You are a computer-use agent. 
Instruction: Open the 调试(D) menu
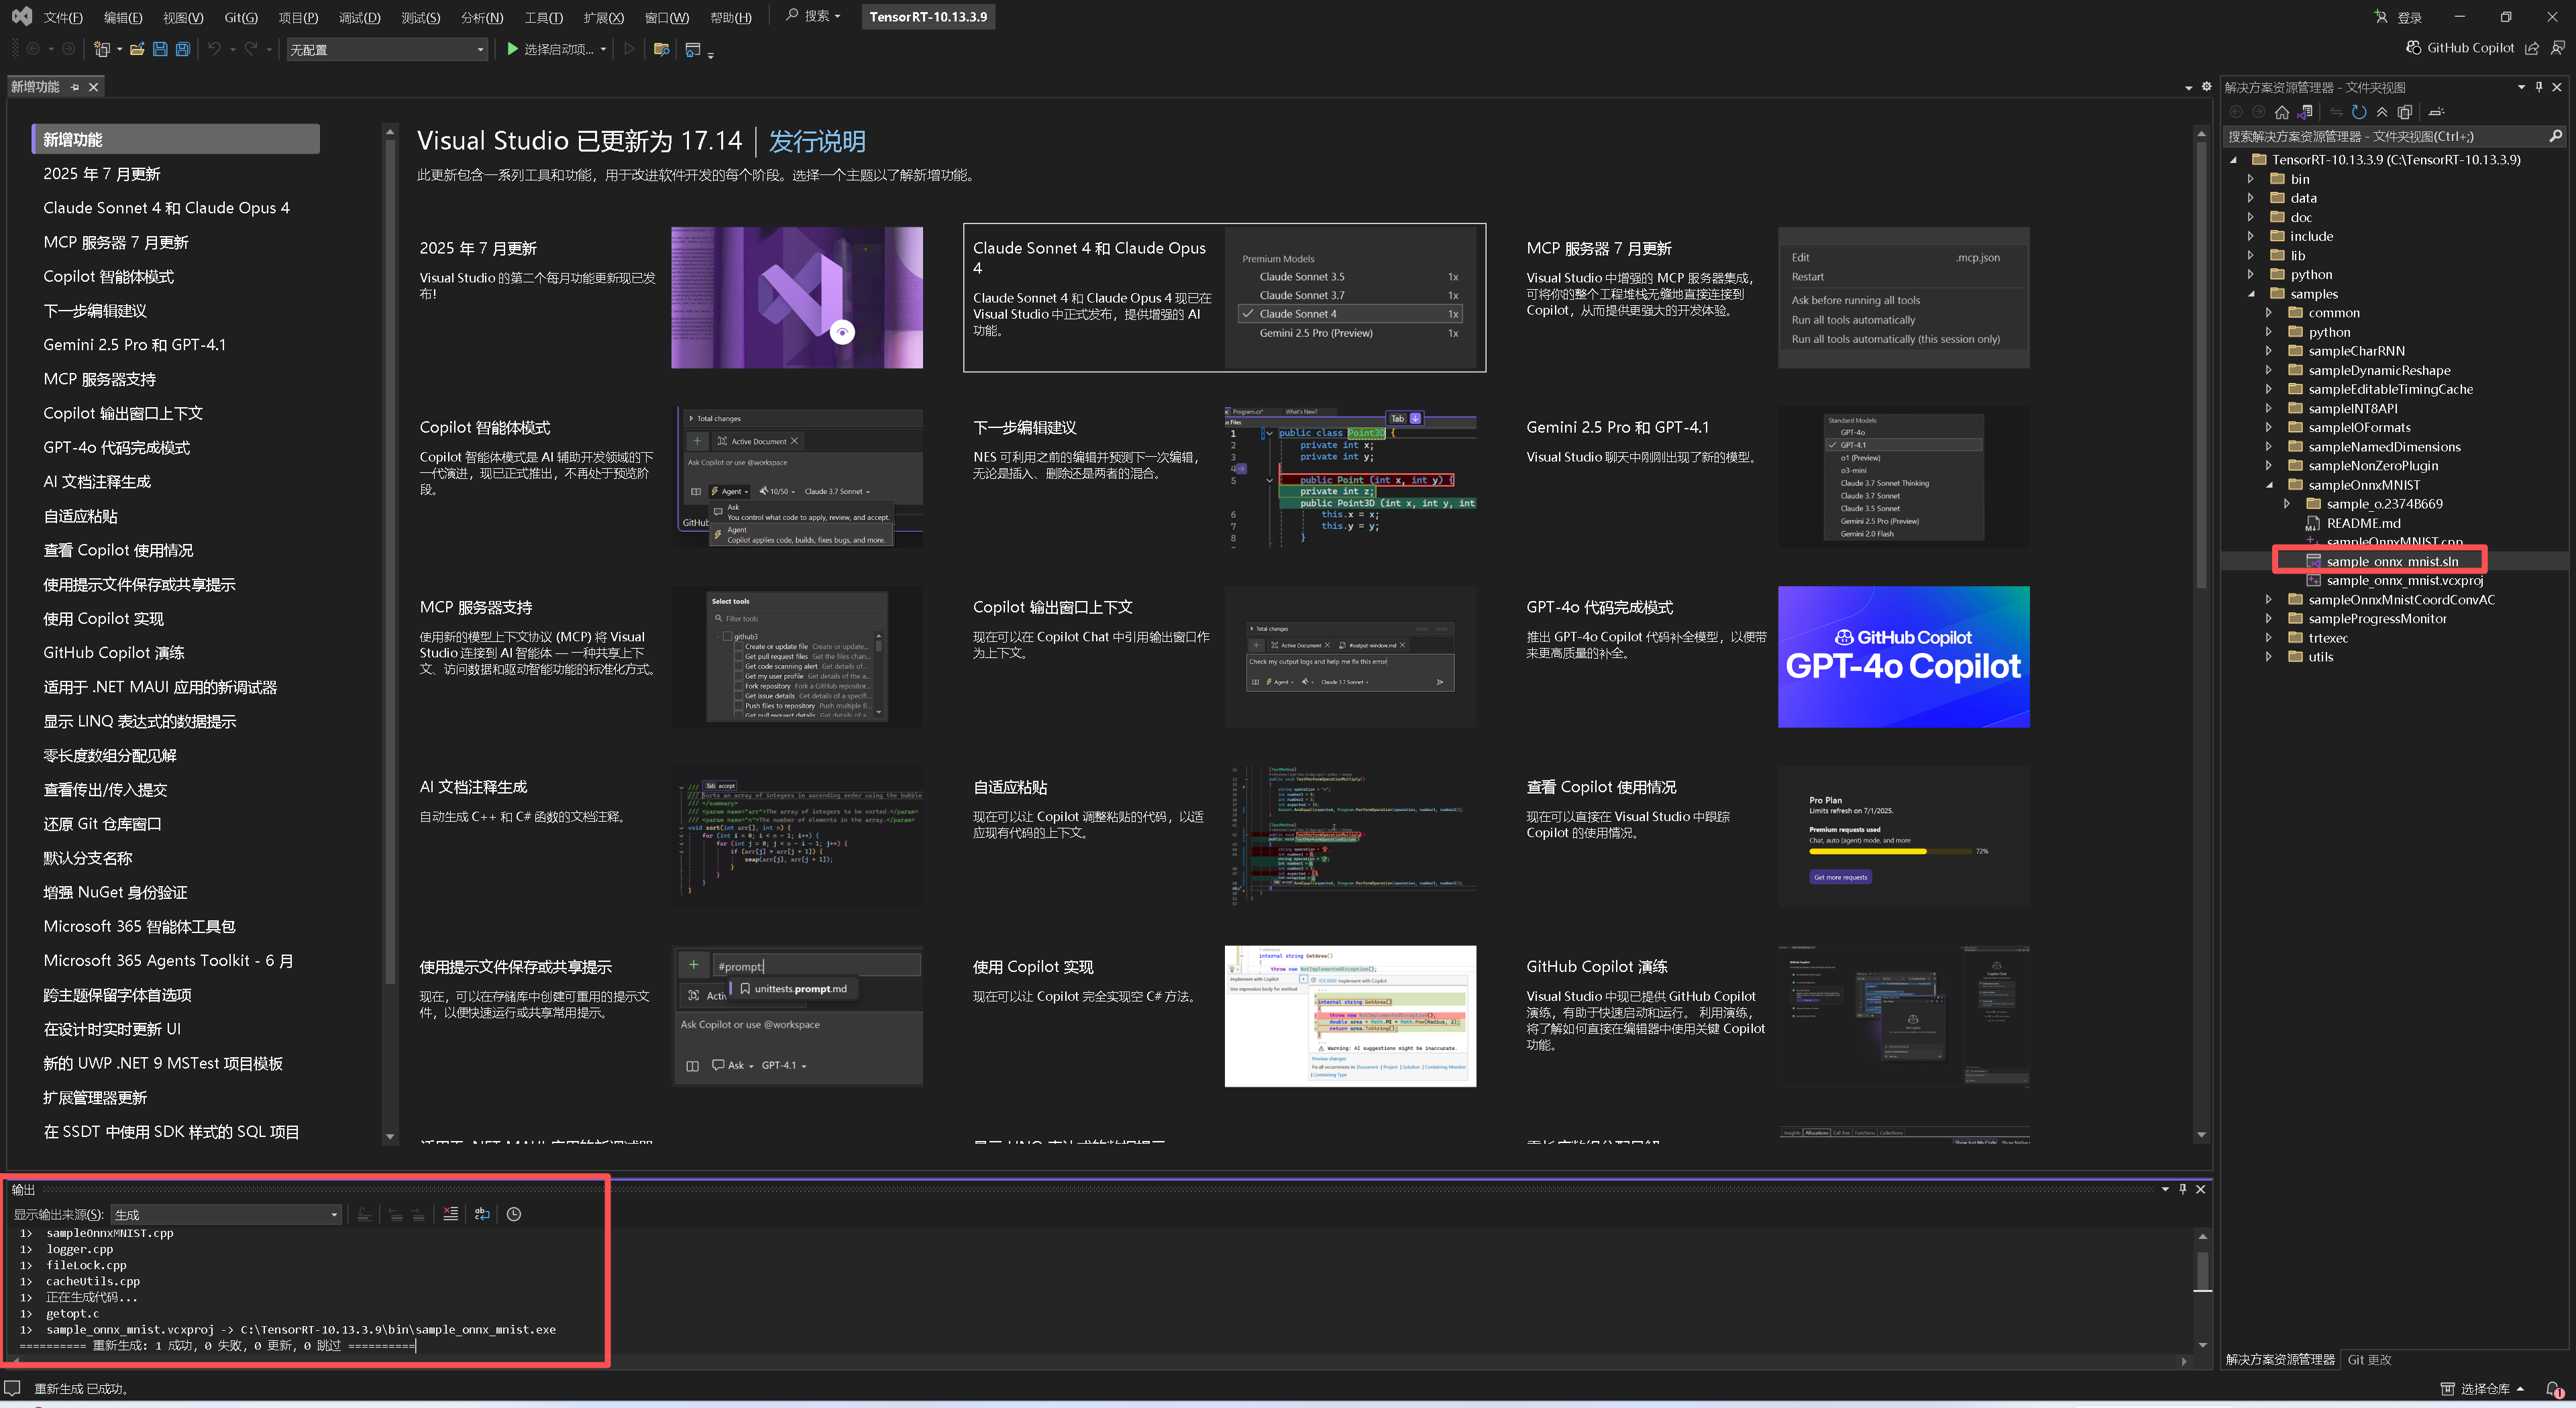tap(359, 17)
